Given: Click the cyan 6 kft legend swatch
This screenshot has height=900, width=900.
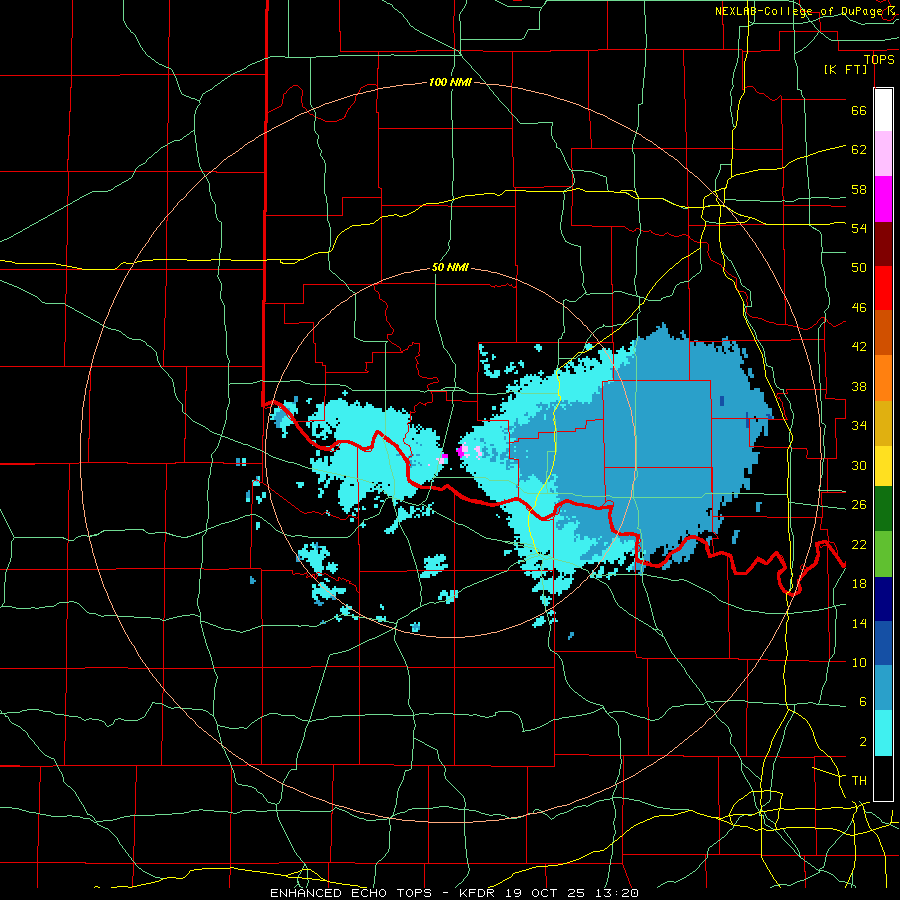Looking at the screenshot, I should (x=883, y=733).
